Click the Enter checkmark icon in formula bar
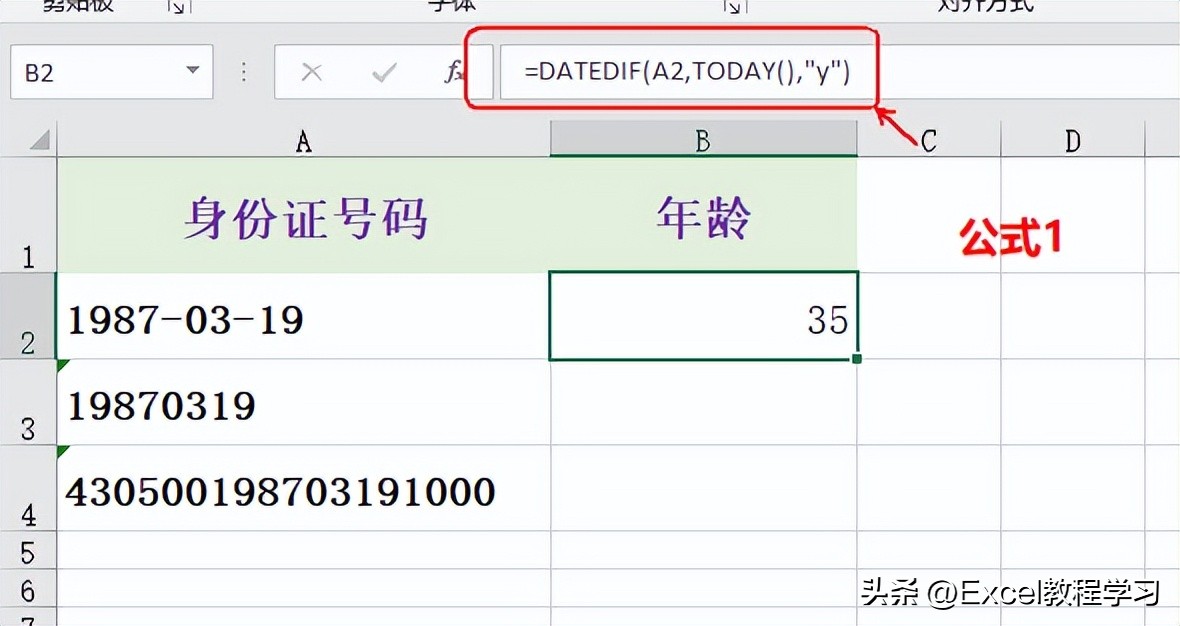Screen dimensions: 1180x626 [x=383, y=72]
